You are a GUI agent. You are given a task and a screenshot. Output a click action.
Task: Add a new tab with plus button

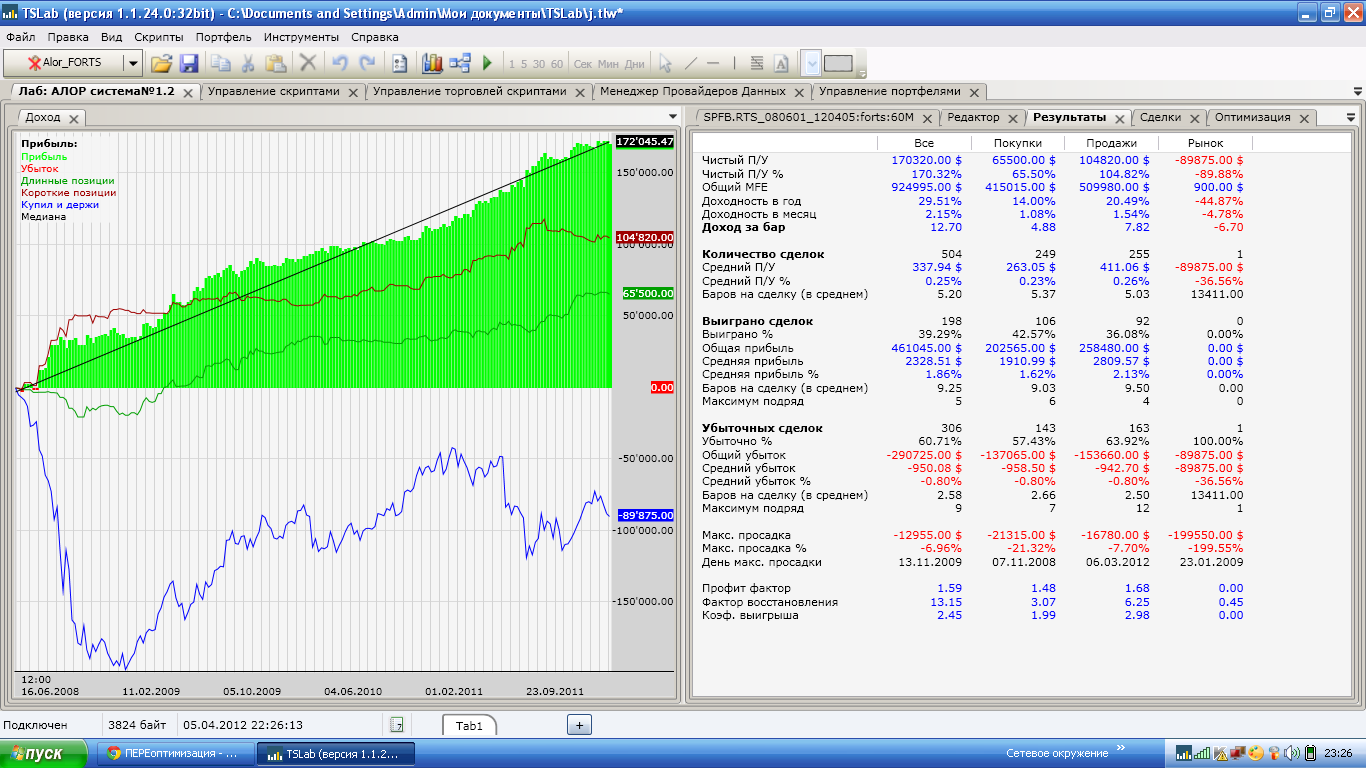580,725
